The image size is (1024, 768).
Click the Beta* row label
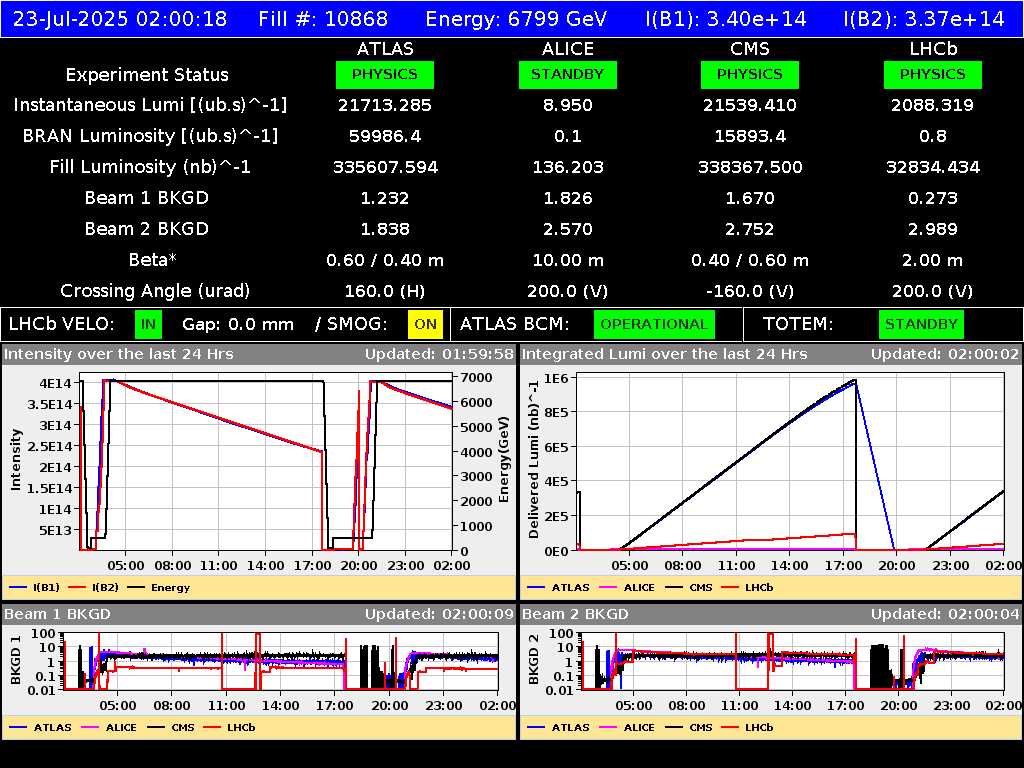pyautogui.click(x=153, y=259)
